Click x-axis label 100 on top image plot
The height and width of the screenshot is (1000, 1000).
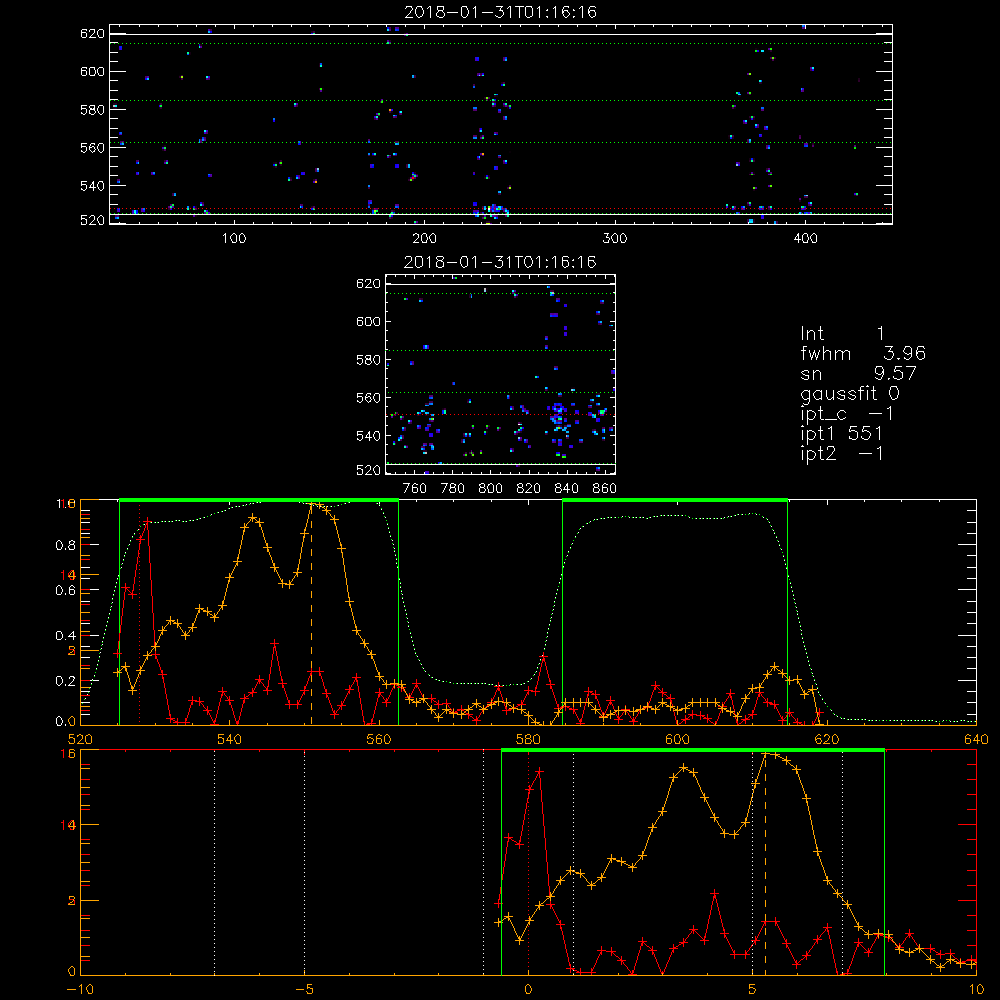pyautogui.click(x=234, y=239)
